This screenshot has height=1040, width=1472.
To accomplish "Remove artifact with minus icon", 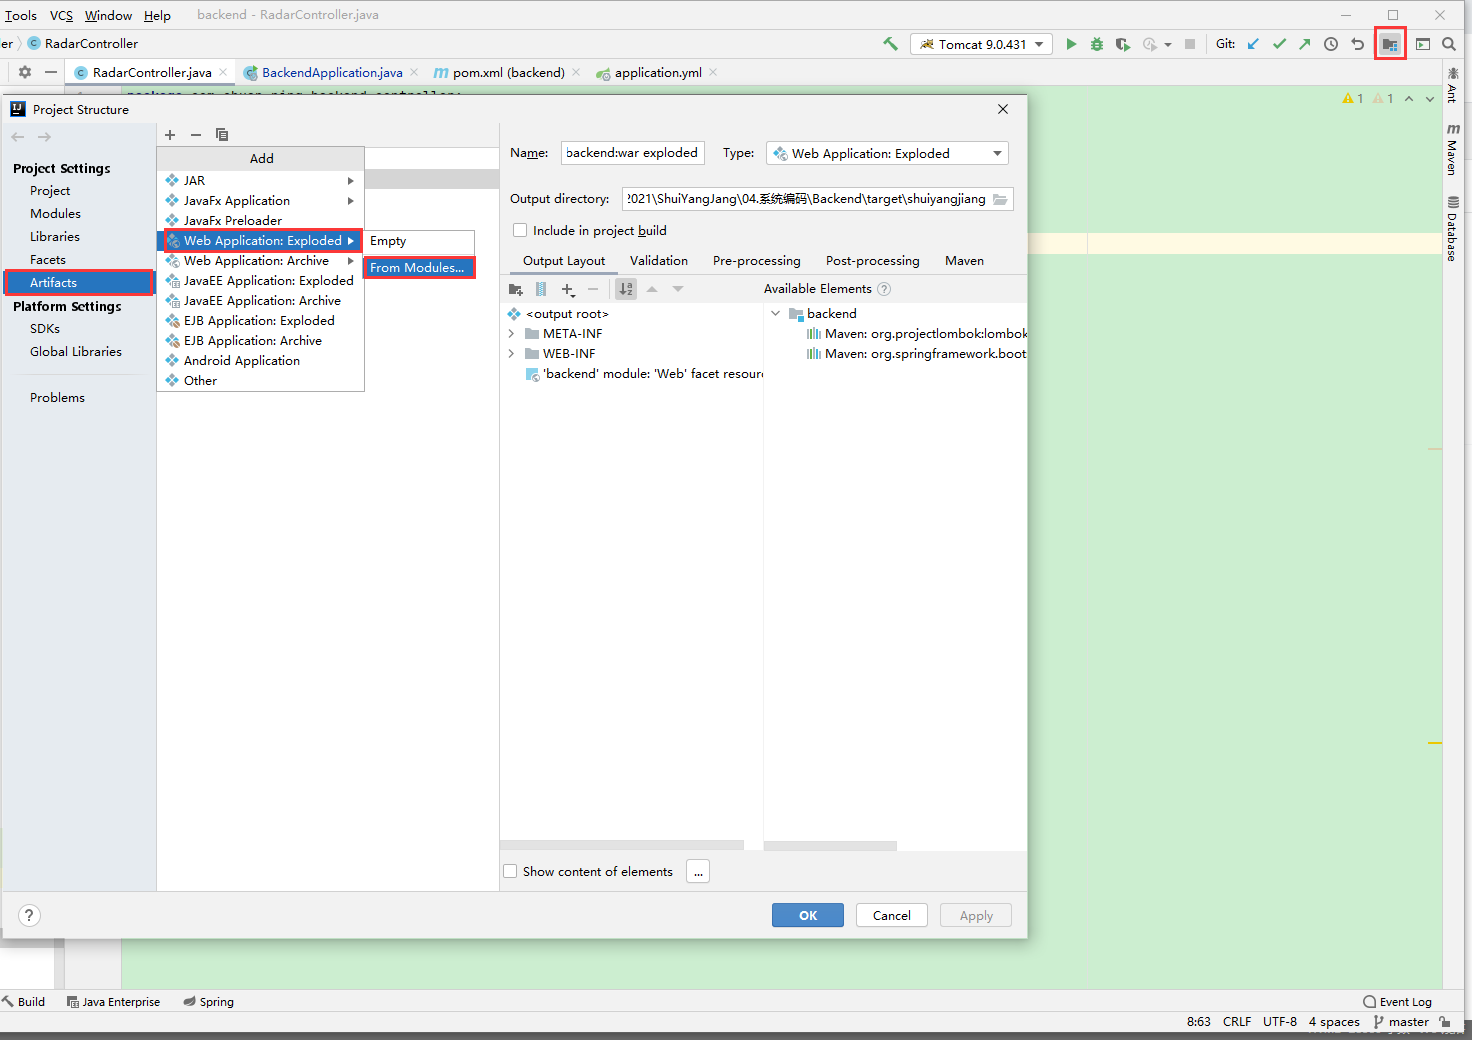I will tap(196, 135).
